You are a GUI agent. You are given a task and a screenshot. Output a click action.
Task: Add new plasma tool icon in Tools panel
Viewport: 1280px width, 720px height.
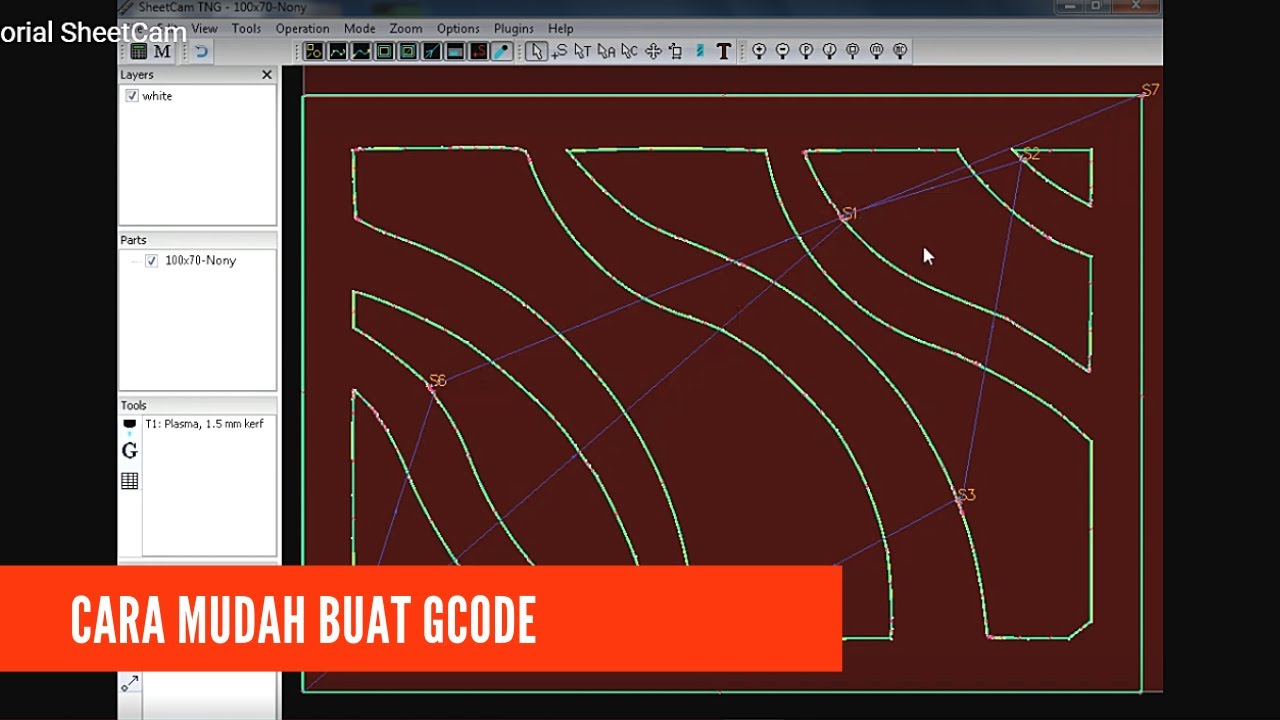(129, 427)
